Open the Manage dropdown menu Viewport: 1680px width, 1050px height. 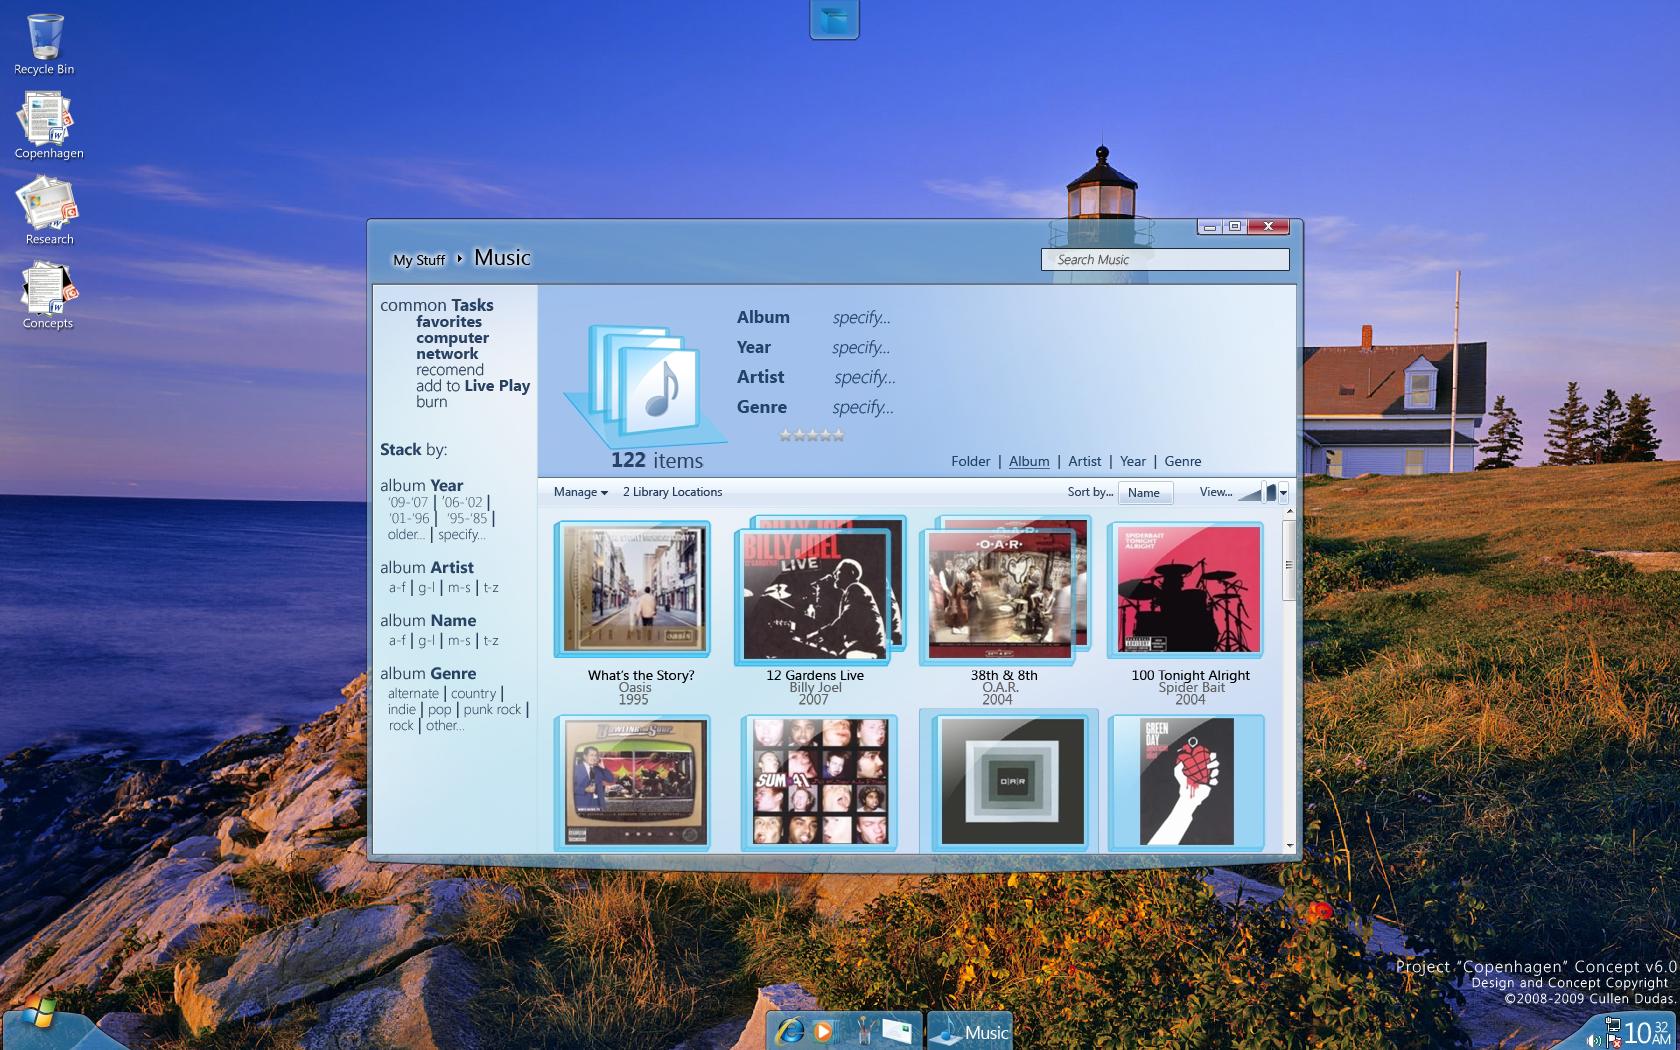(581, 492)
